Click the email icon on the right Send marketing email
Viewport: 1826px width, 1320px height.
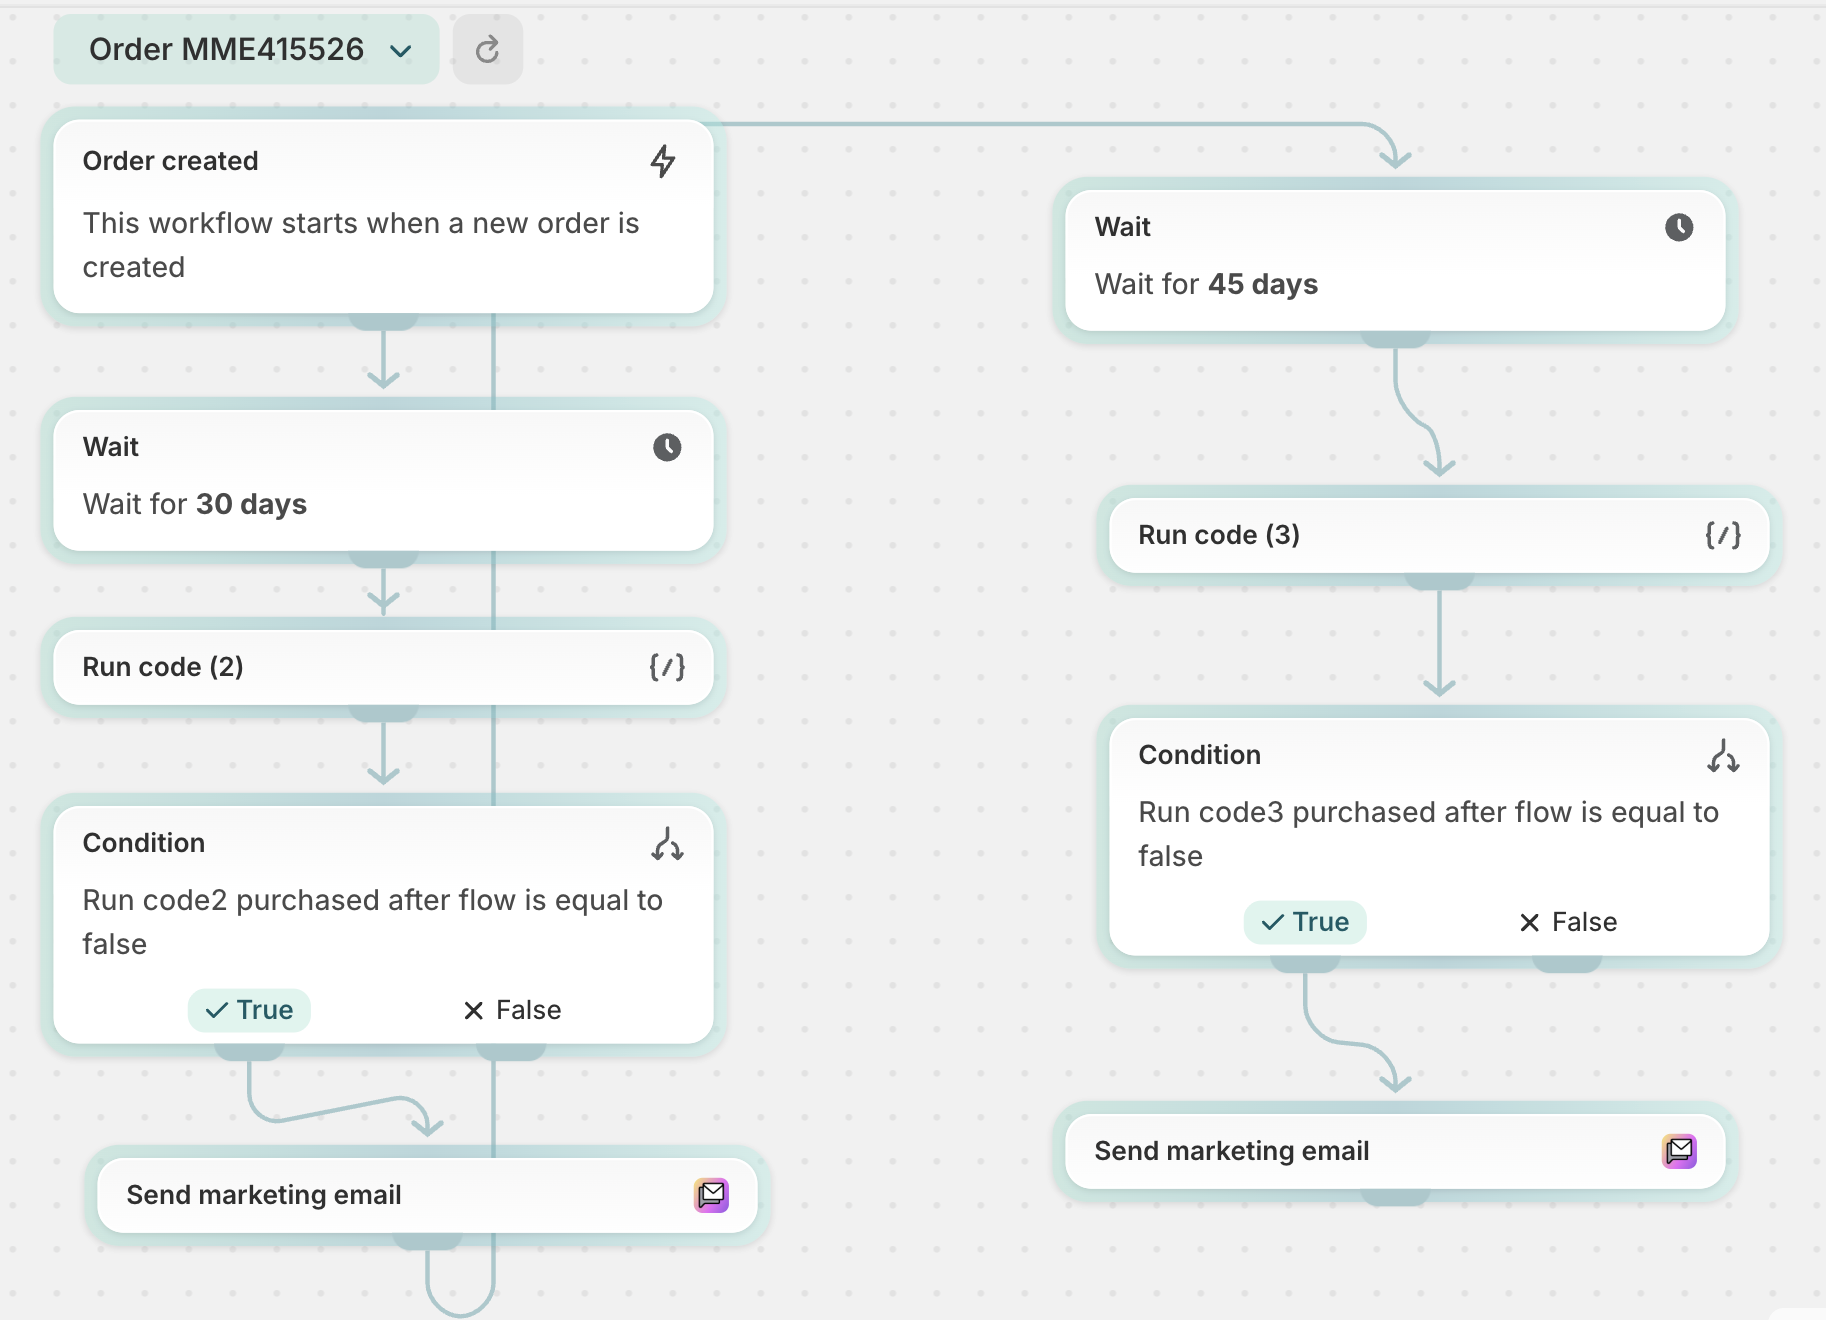1680,1151
